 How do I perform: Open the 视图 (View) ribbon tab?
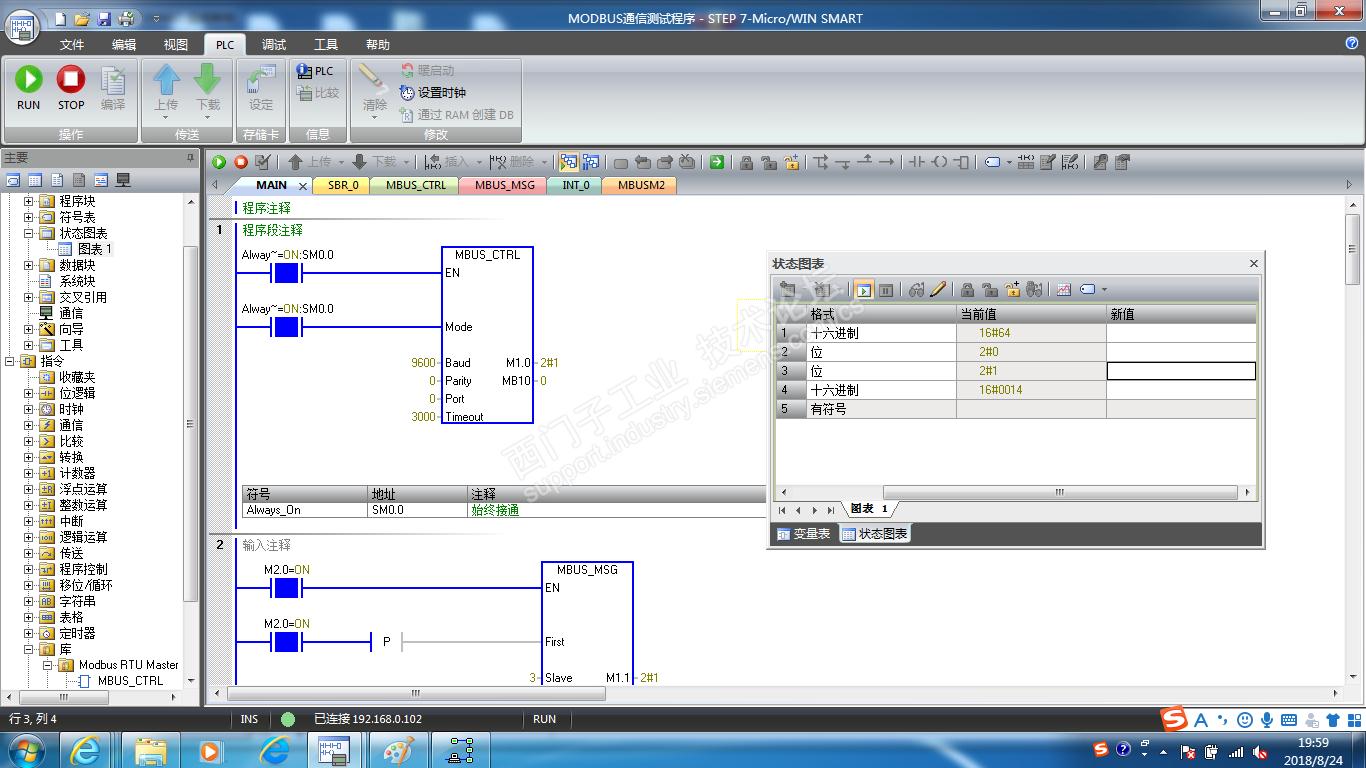click(176, 45)
